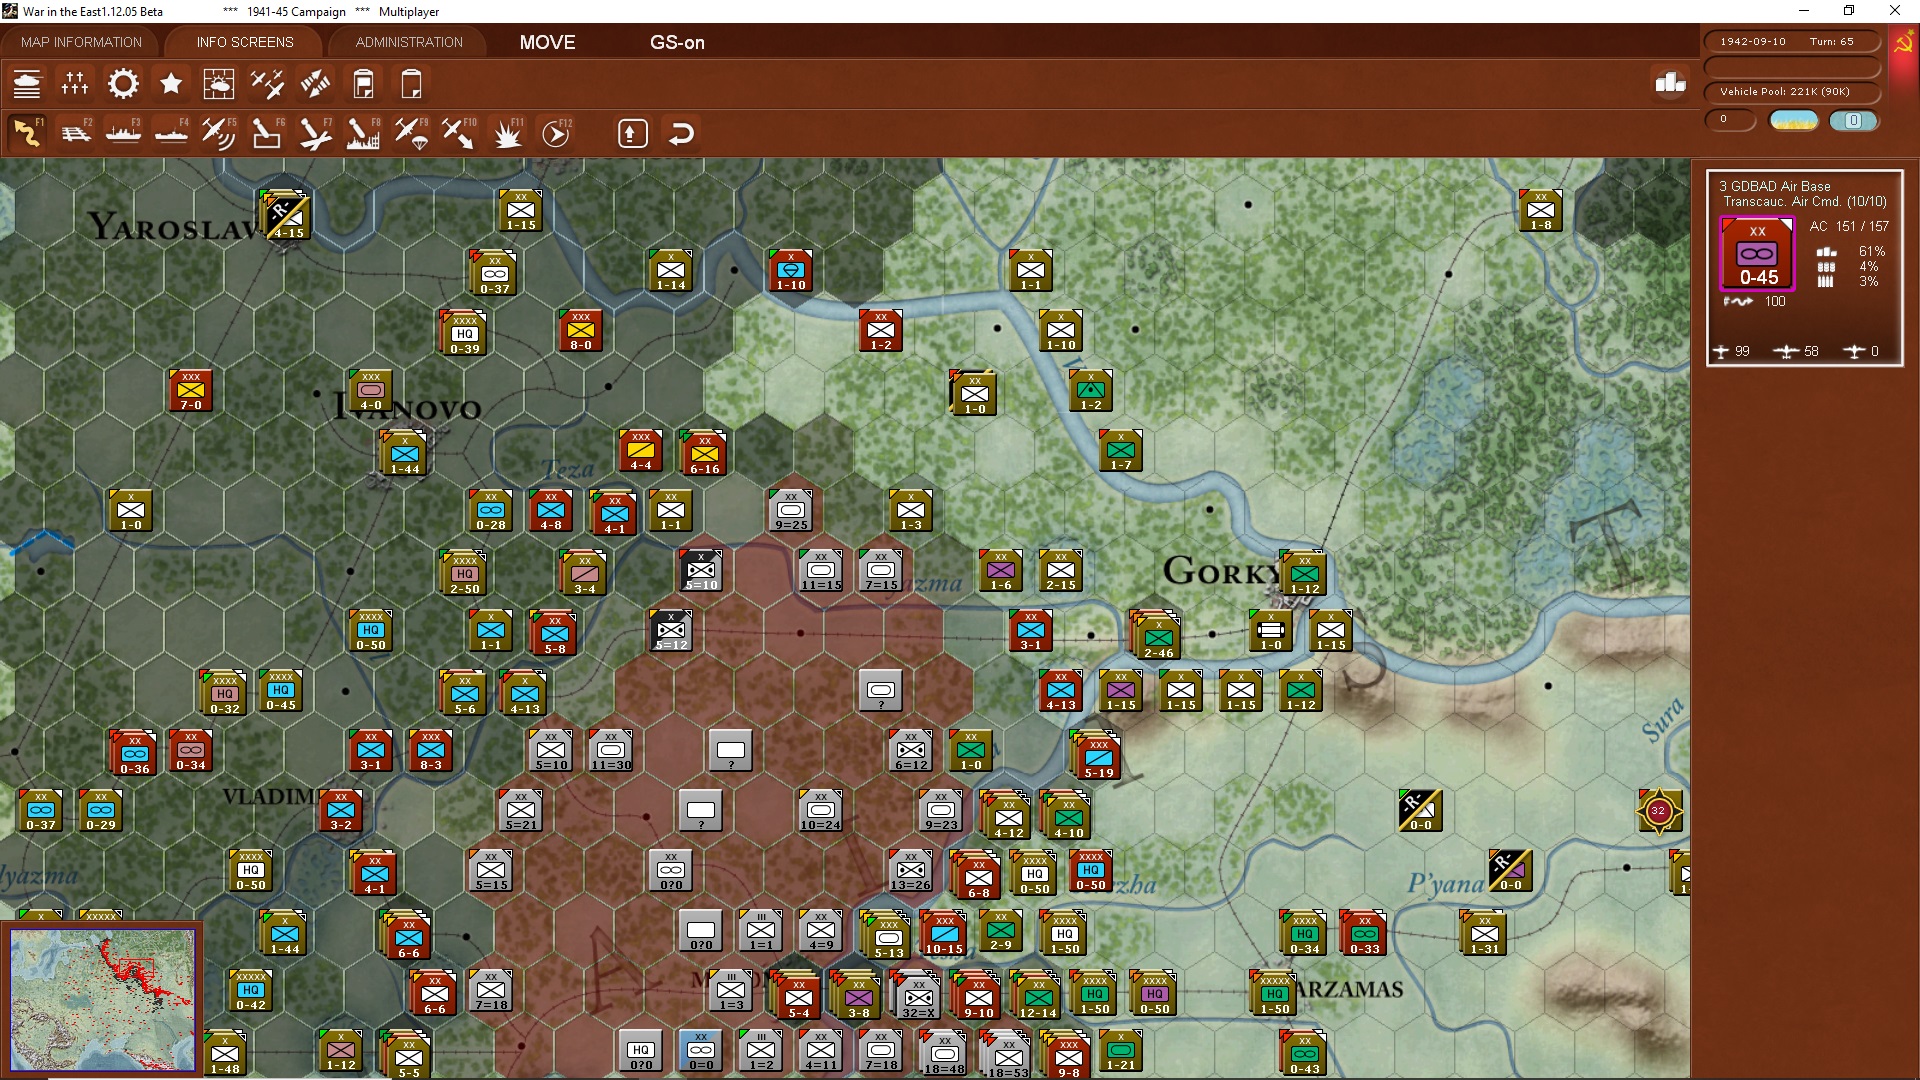Select the 2-46 green unit stack
The image size is (1920, 1080).
(1158, 637)
